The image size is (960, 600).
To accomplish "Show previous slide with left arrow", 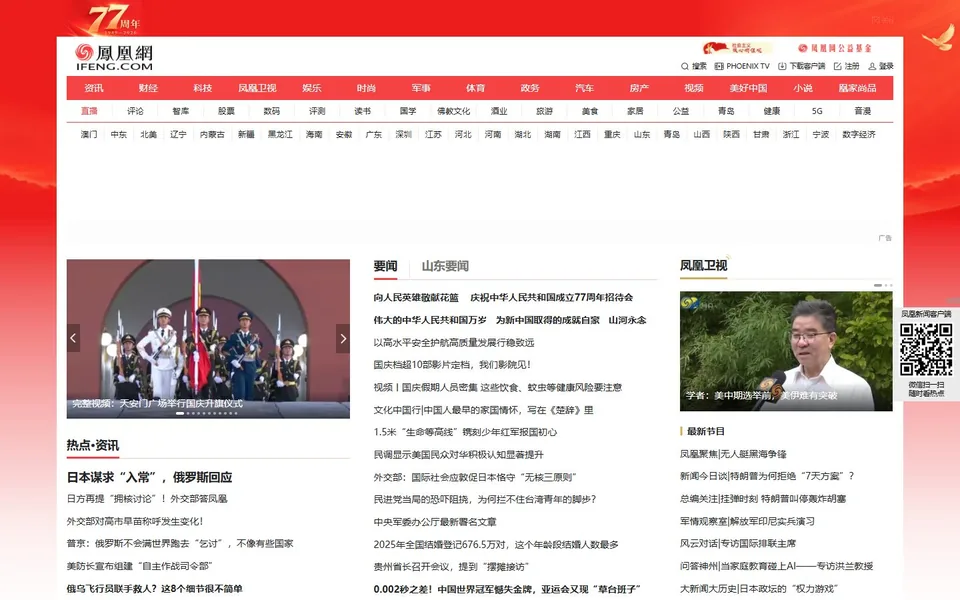I will click(x=73, y=338).
